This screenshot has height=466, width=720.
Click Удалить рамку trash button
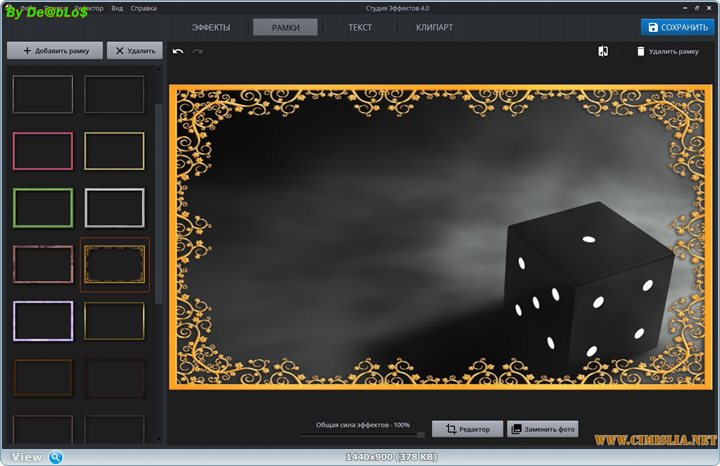point(667,51)
